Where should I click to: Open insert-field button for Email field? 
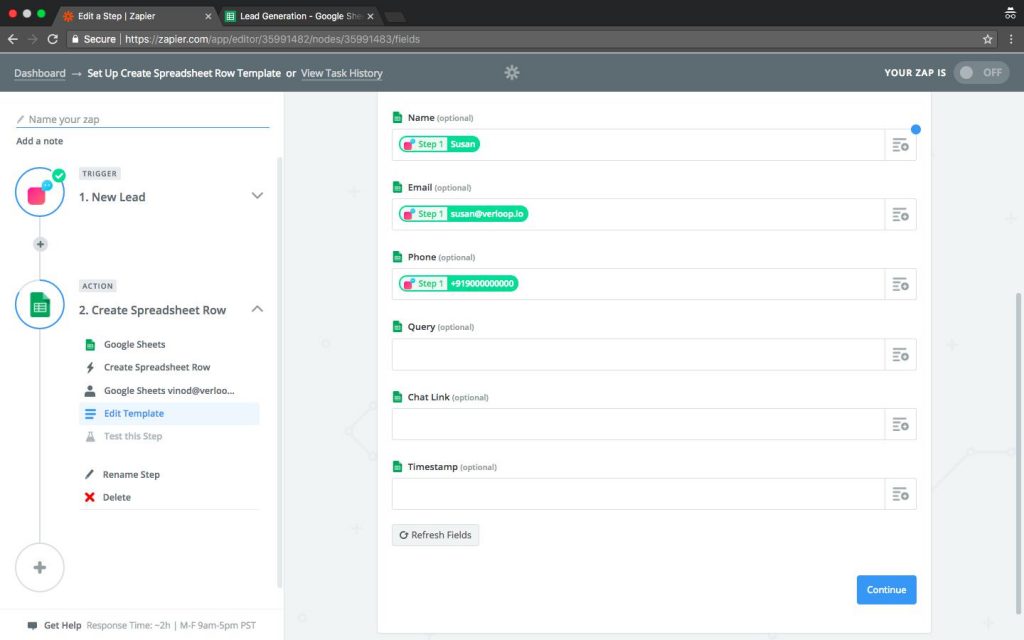[x=900, y=215]
